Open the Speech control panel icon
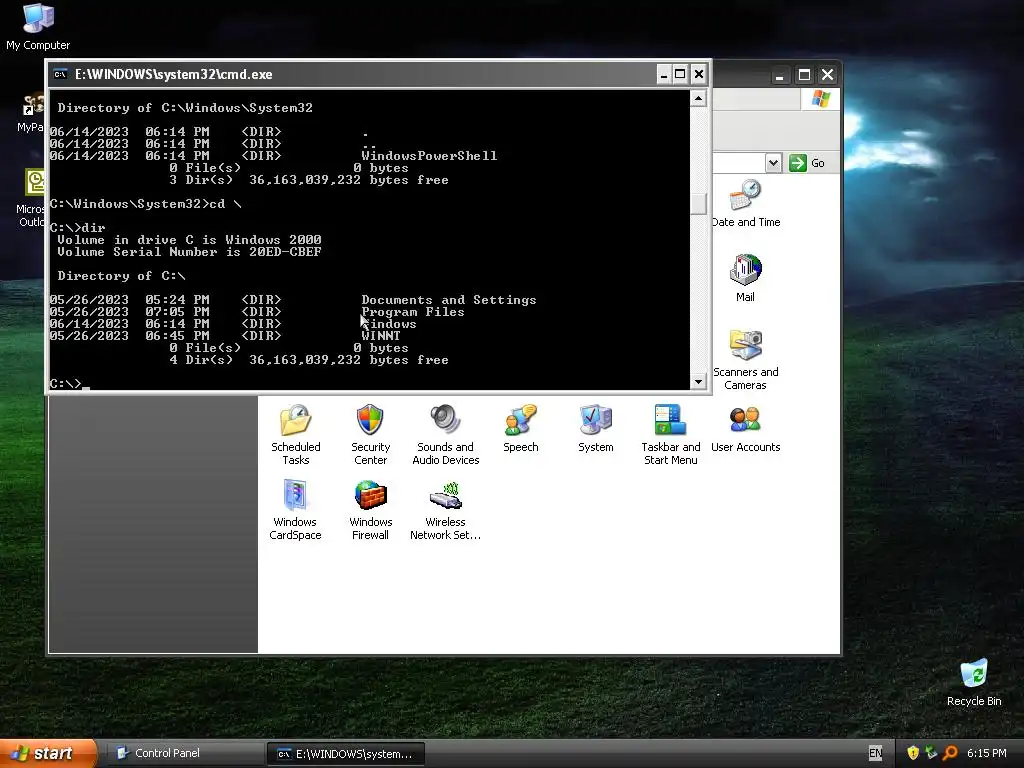 tap(520, 428)
